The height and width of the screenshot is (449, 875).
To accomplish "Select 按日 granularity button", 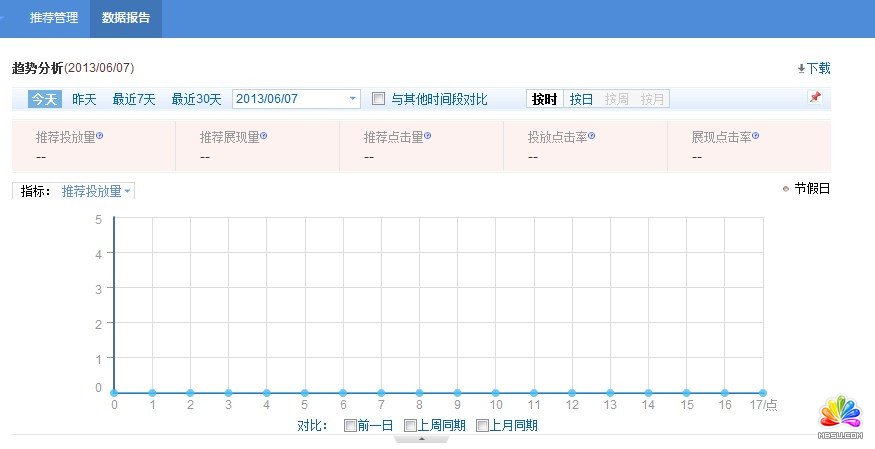I will click(x=581, y=99).
